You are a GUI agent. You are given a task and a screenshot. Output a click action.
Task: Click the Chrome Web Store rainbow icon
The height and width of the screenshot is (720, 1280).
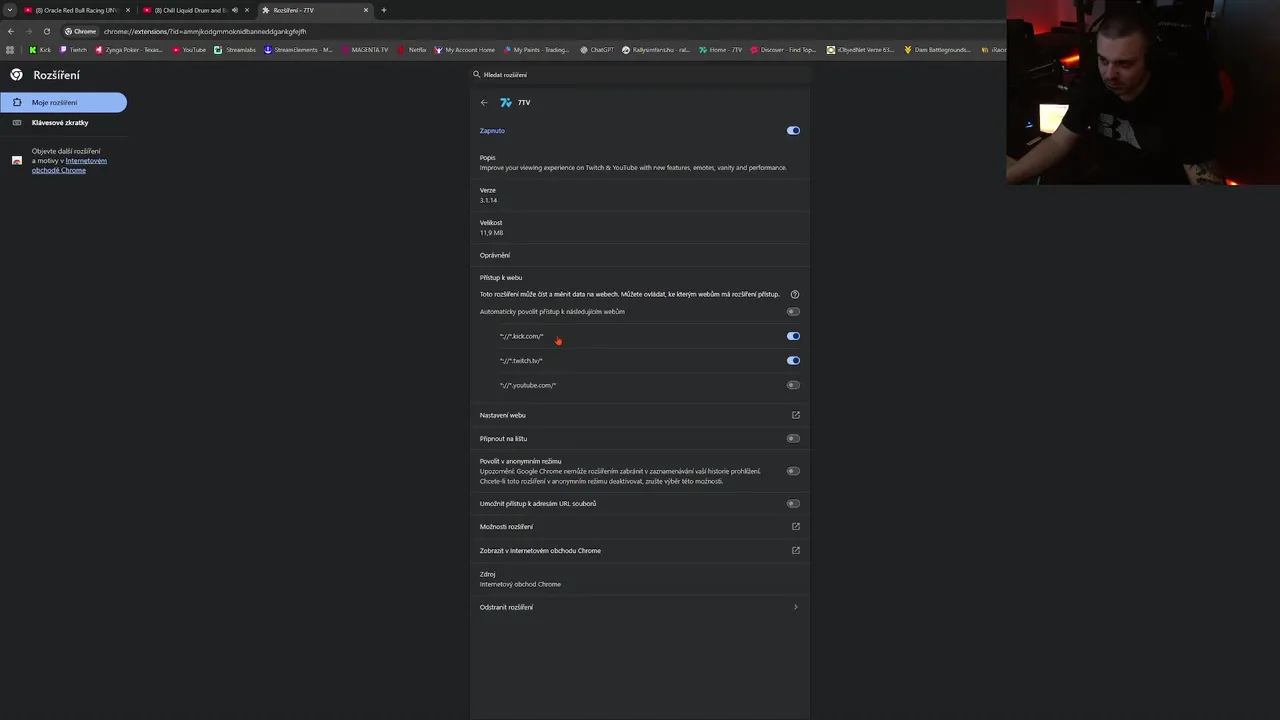point(17,160)
